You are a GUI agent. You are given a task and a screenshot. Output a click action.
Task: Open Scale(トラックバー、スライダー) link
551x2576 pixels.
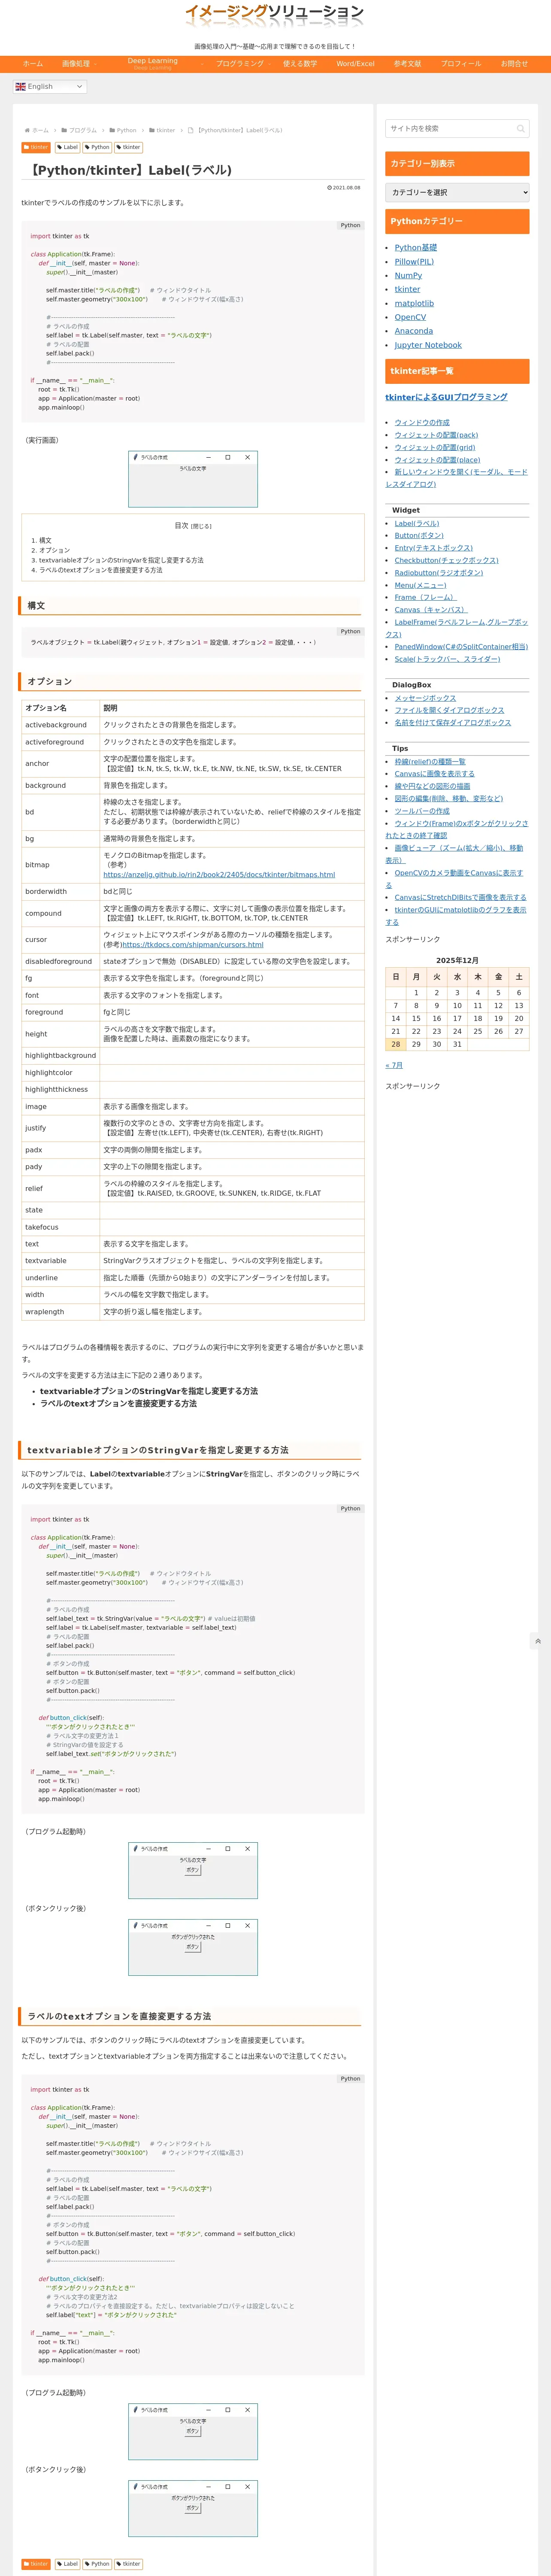[x=447, y=659]
